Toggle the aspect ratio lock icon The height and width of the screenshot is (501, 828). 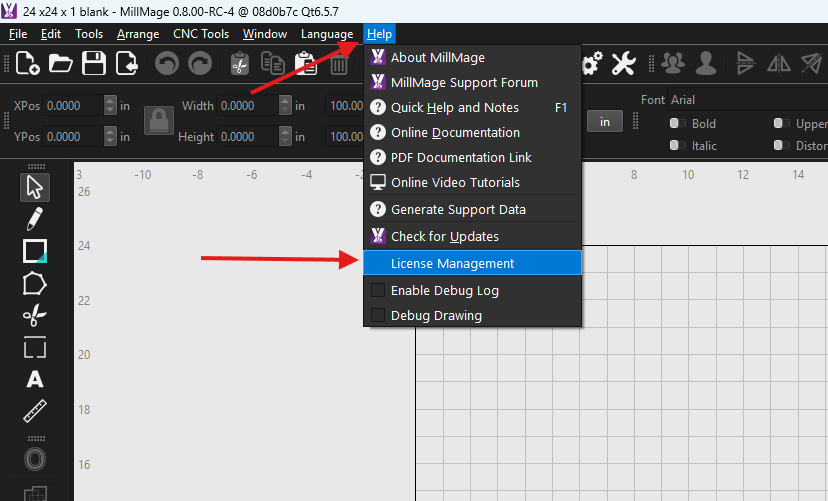[159, 121]
